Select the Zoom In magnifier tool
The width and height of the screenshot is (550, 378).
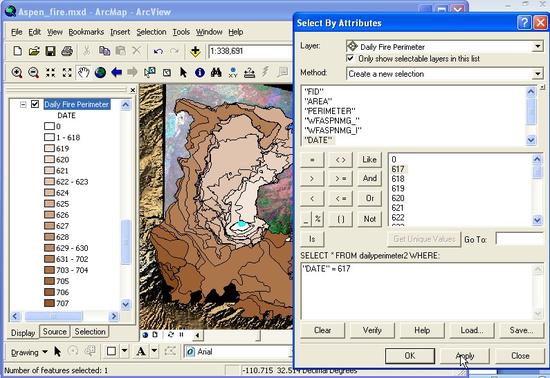[x=16, y=73]
